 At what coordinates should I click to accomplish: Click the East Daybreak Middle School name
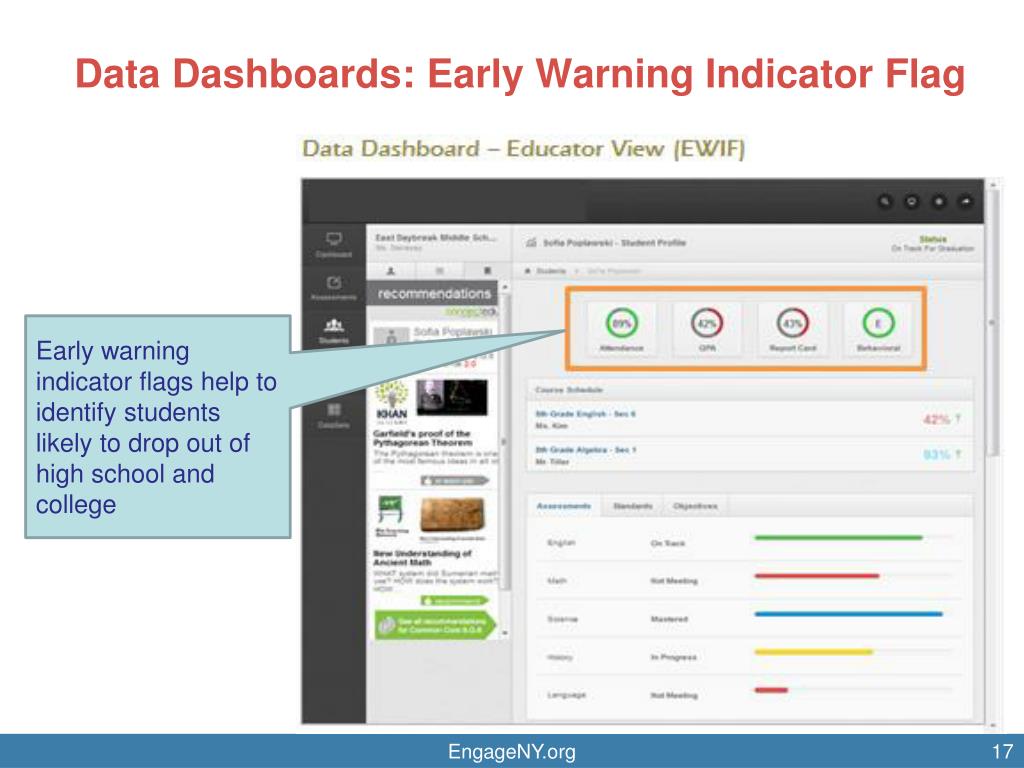[x=435, y=238]
